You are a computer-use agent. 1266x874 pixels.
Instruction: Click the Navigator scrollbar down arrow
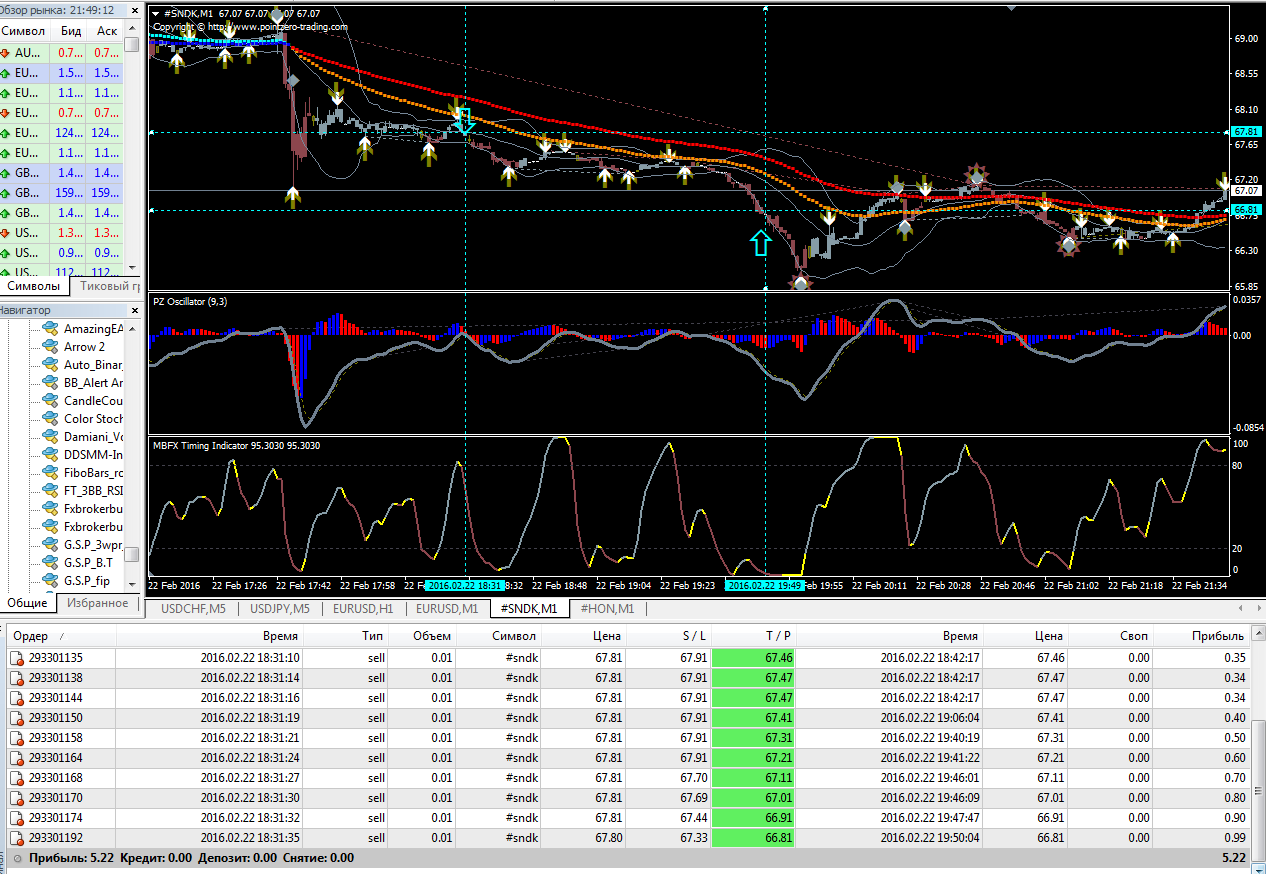click(132, 583)
